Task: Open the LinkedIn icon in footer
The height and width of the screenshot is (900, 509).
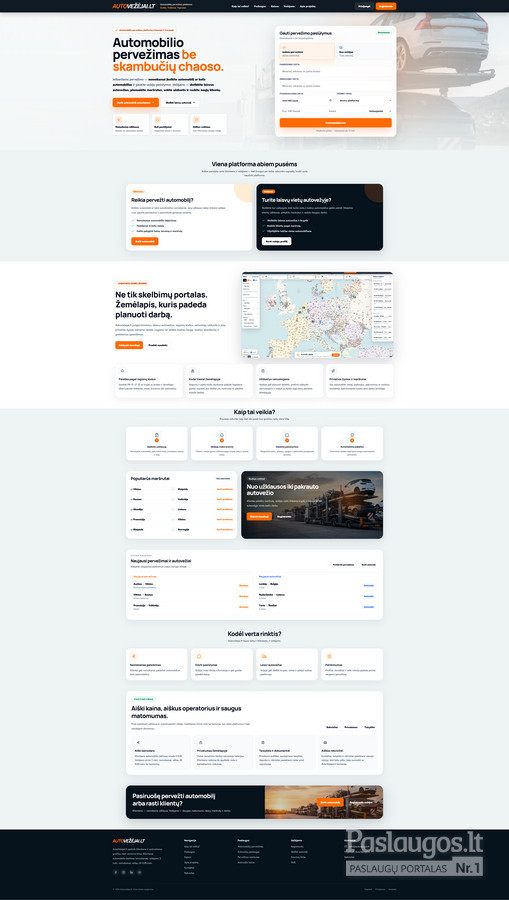Action: pos(131,872)
